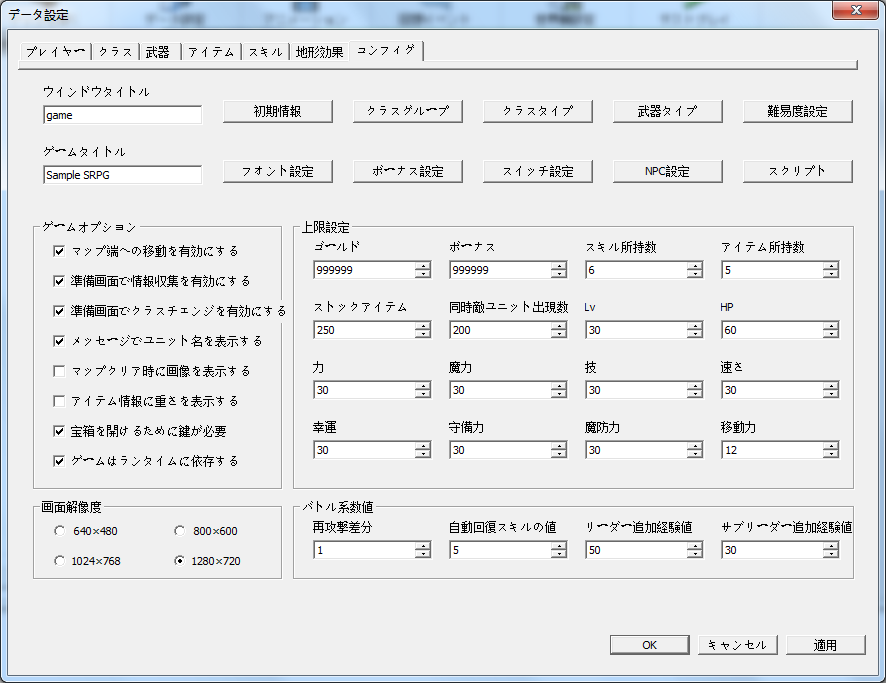The height and width of the screenshot is (683, 886).
Task: Click the 移動力 value field
Action: point(772,450)
